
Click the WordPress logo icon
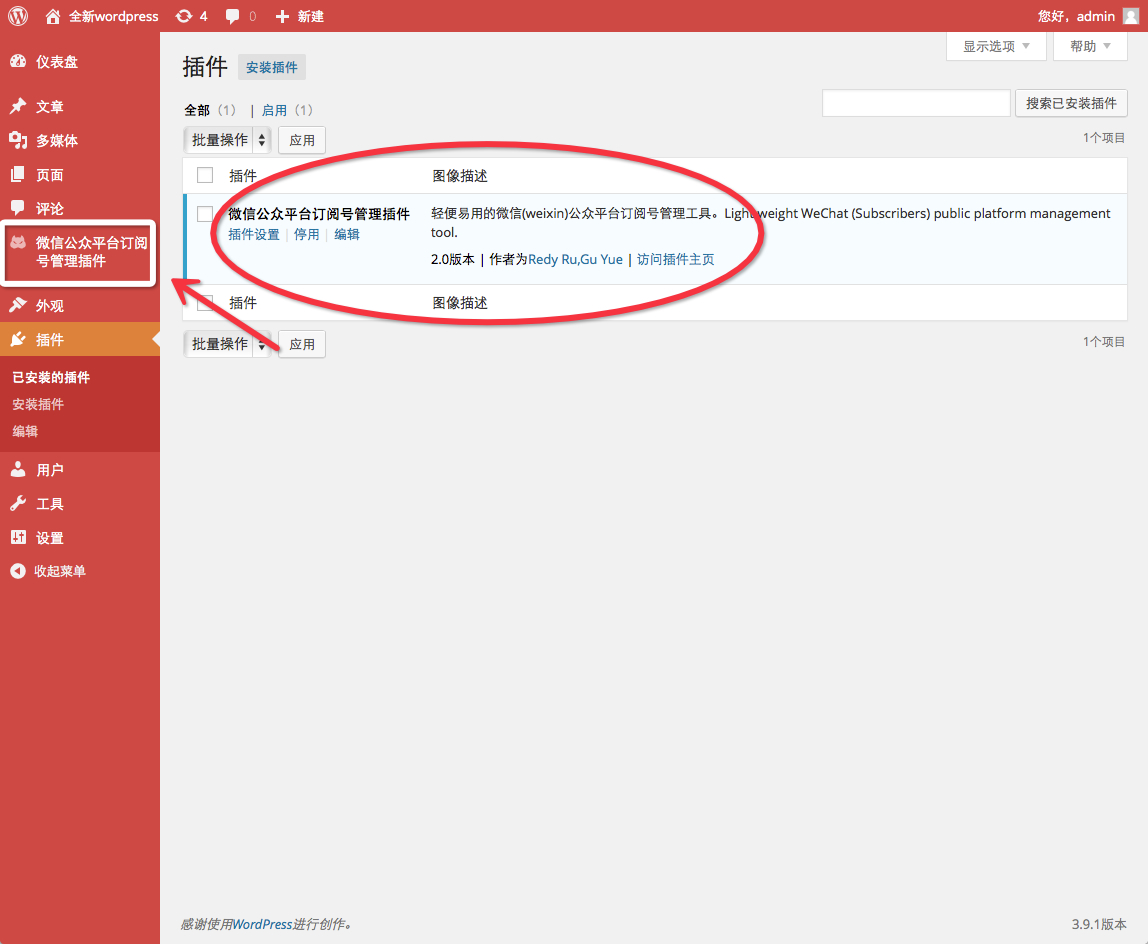(x=18, y=15)
